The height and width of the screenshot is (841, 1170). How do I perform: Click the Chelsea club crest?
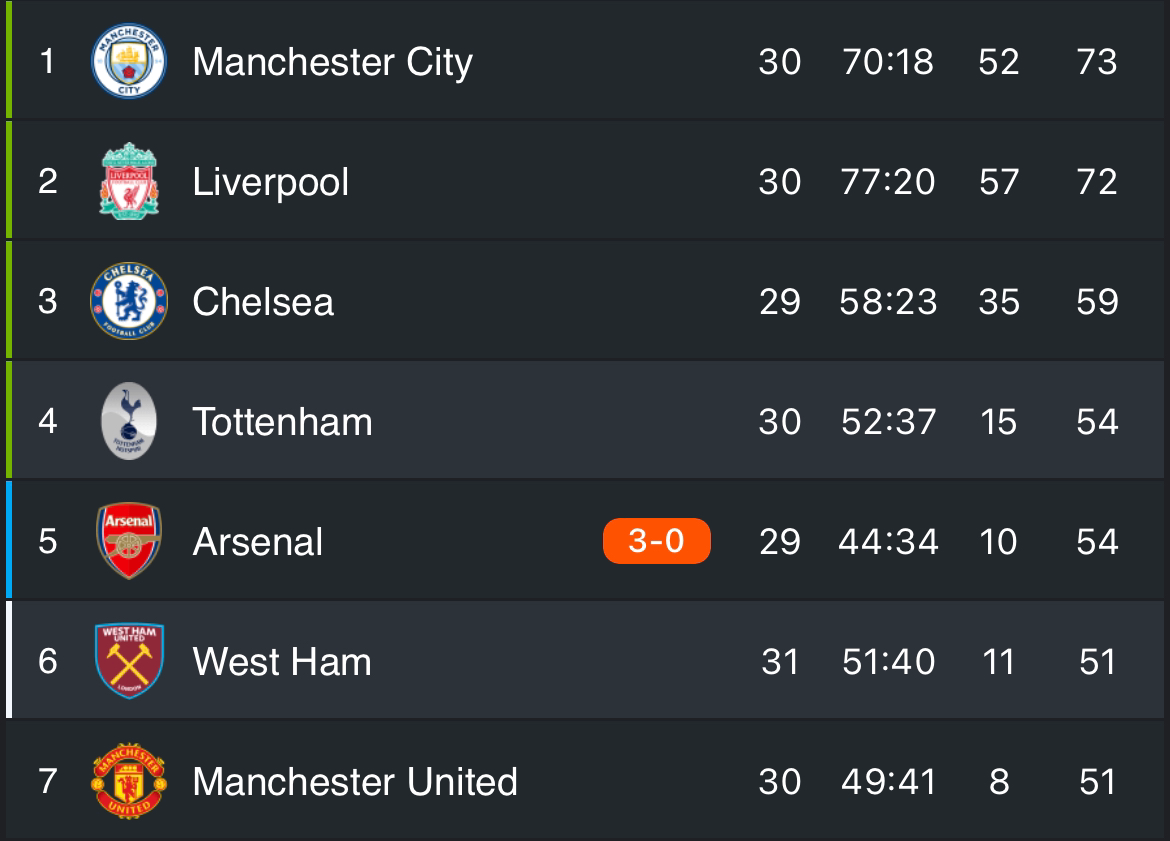(128, 301)
